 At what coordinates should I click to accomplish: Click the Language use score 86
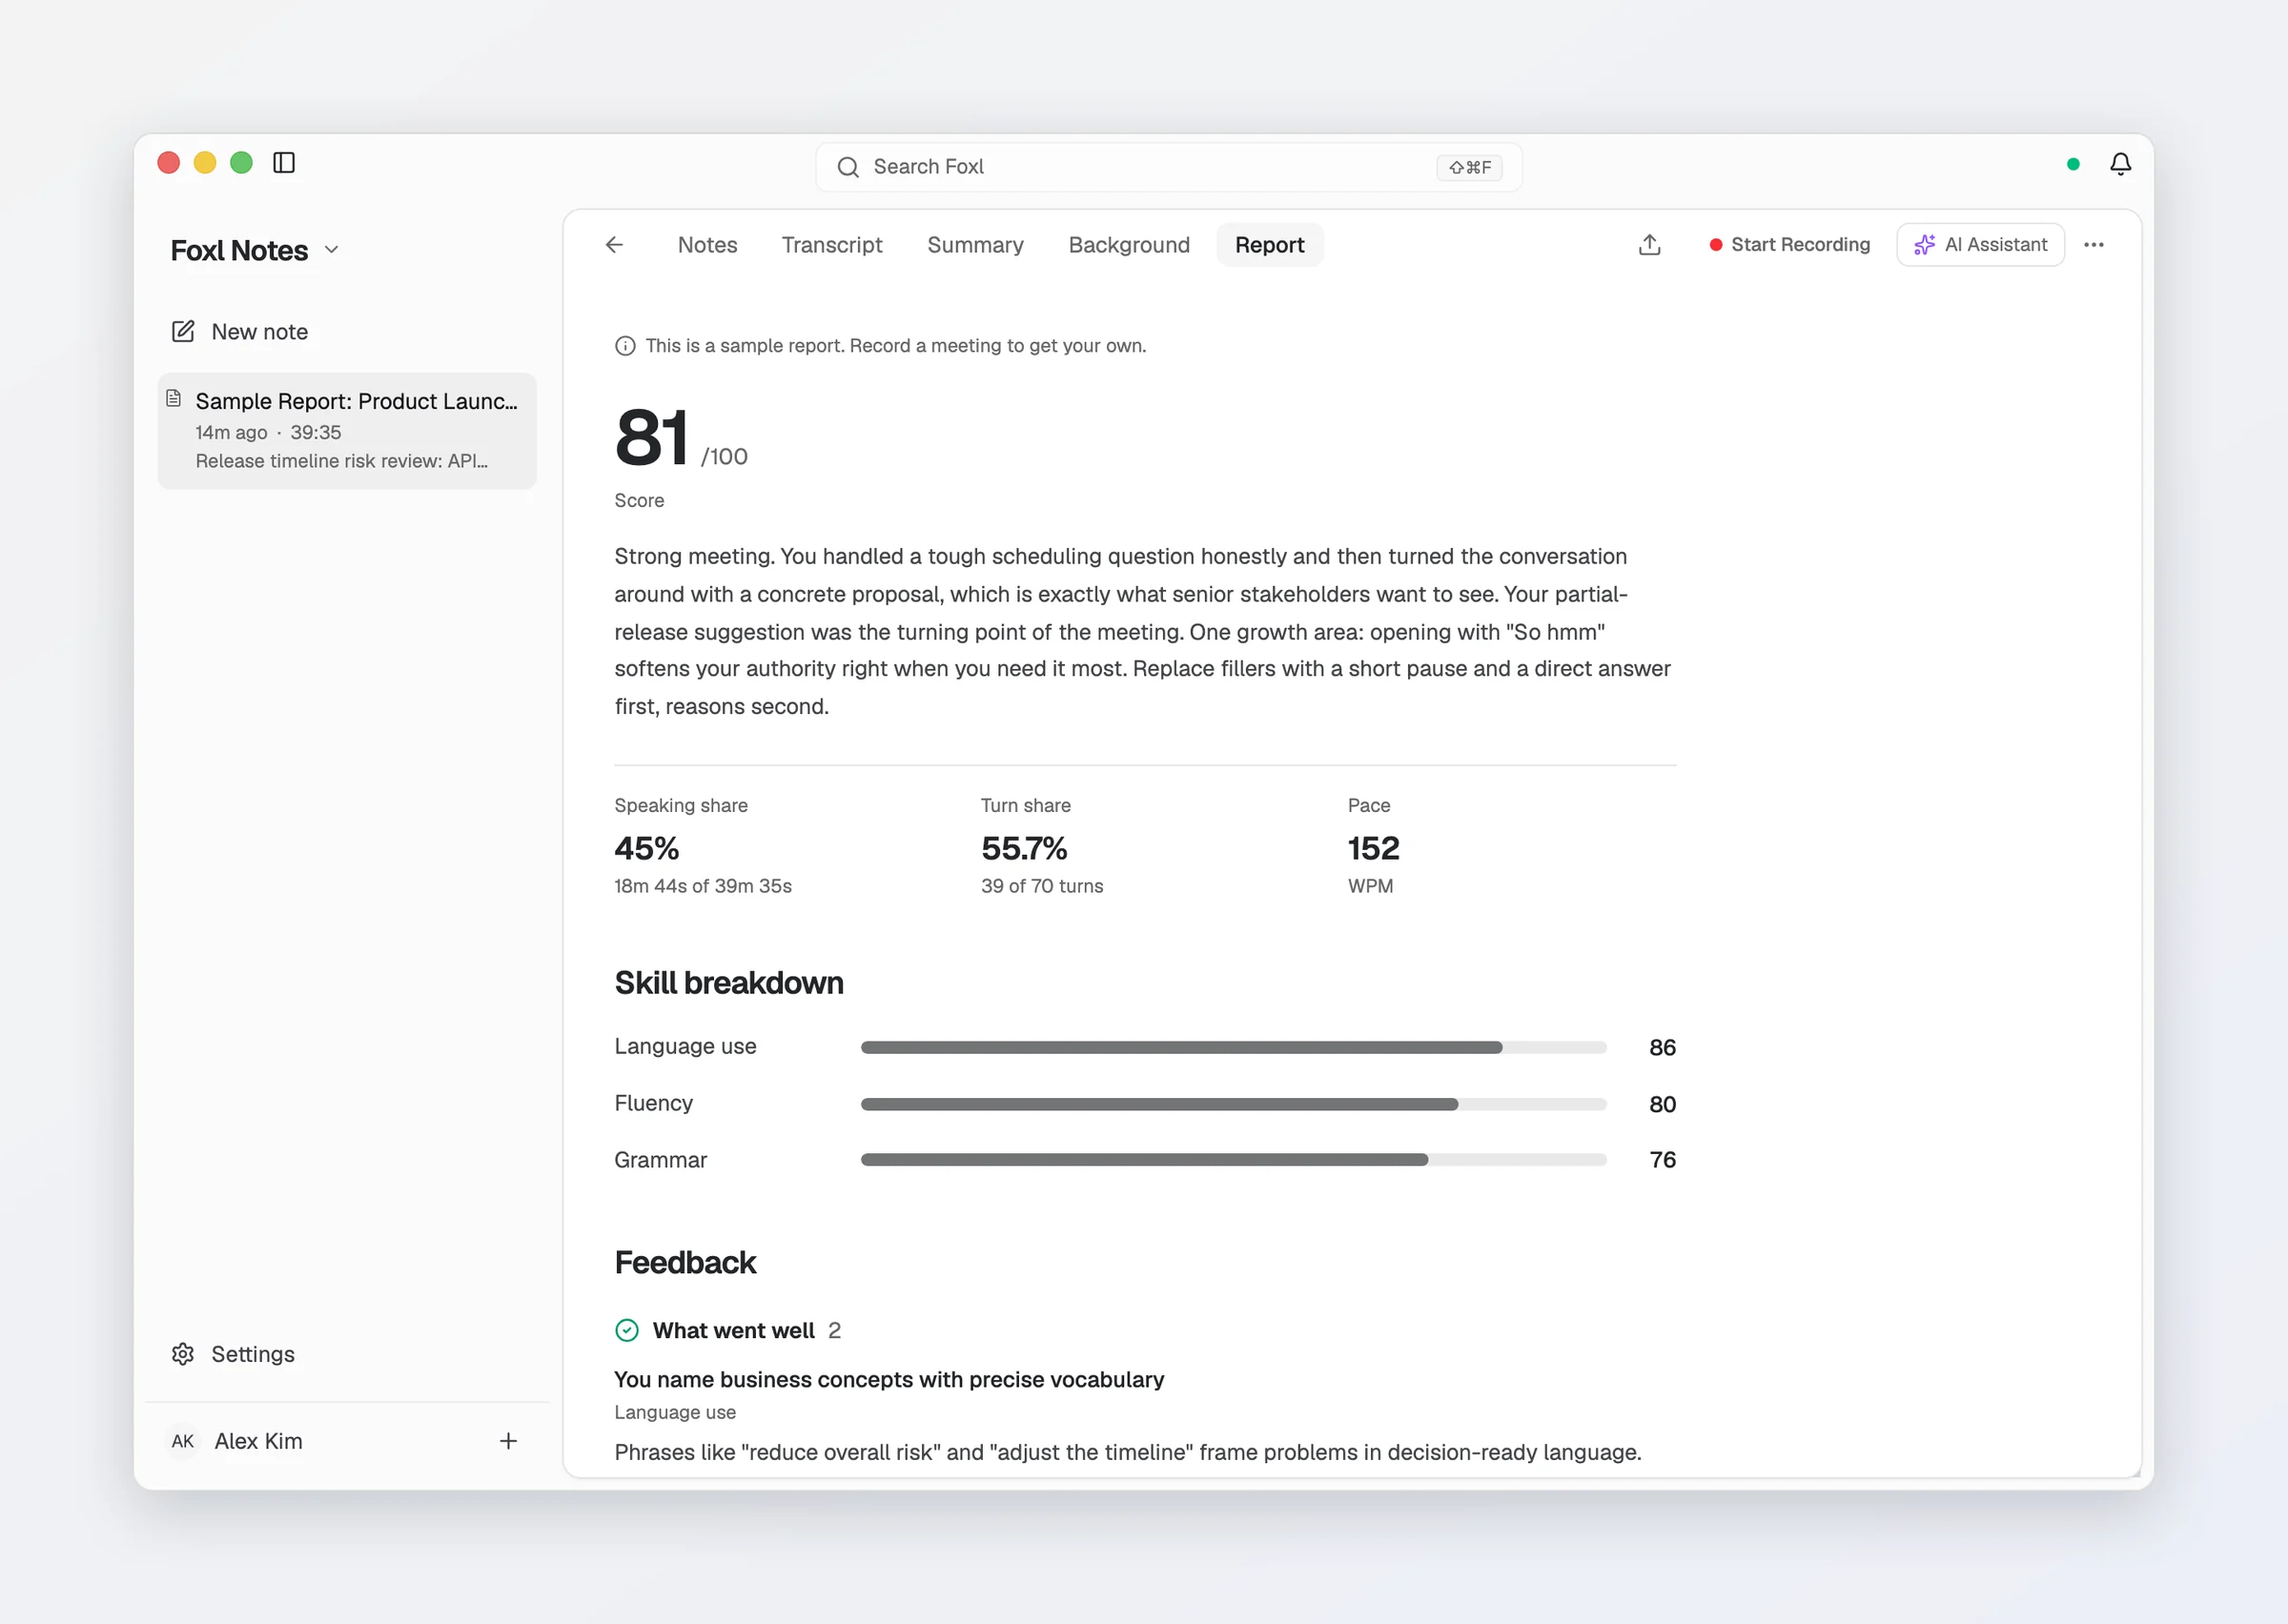[x=1662, y=1048]
